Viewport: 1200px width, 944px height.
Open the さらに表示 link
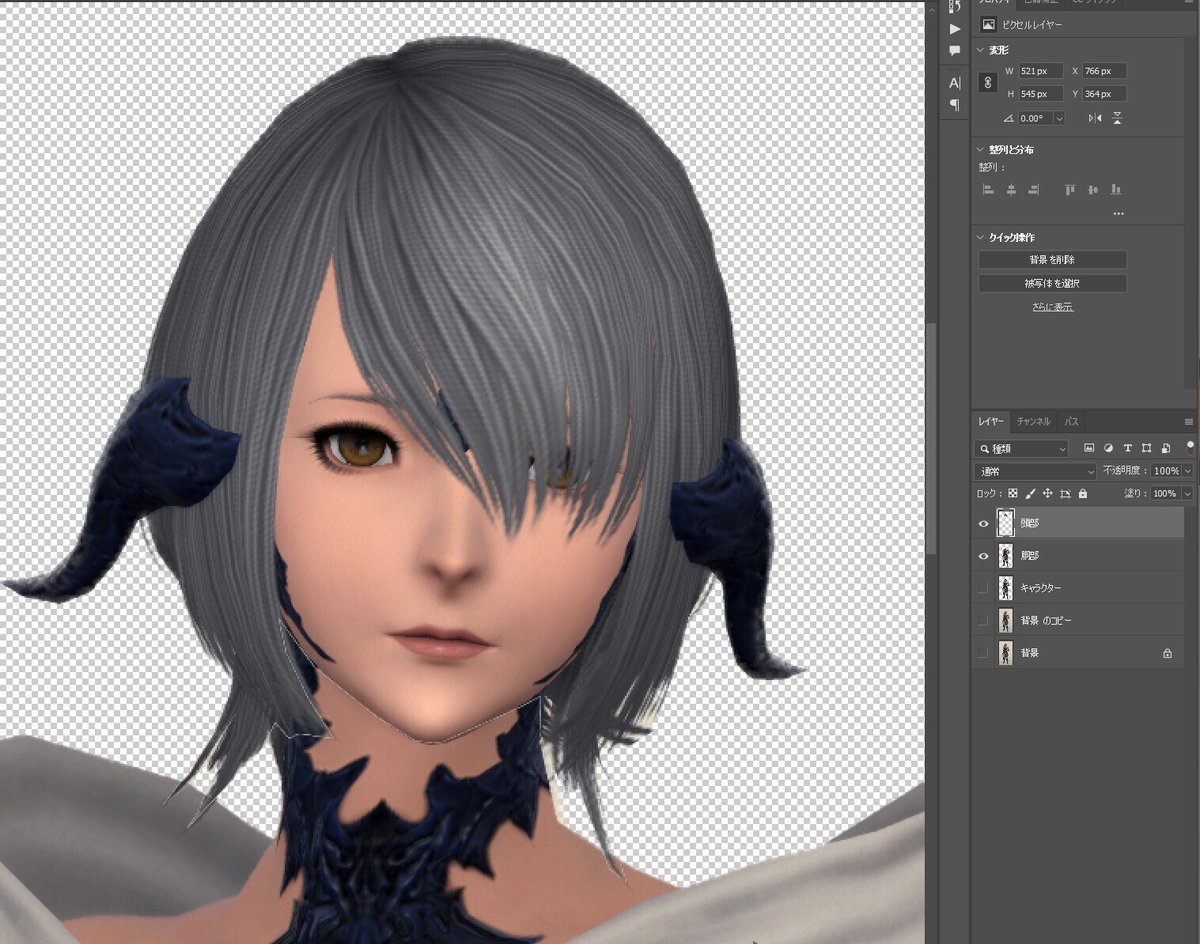1053,306
